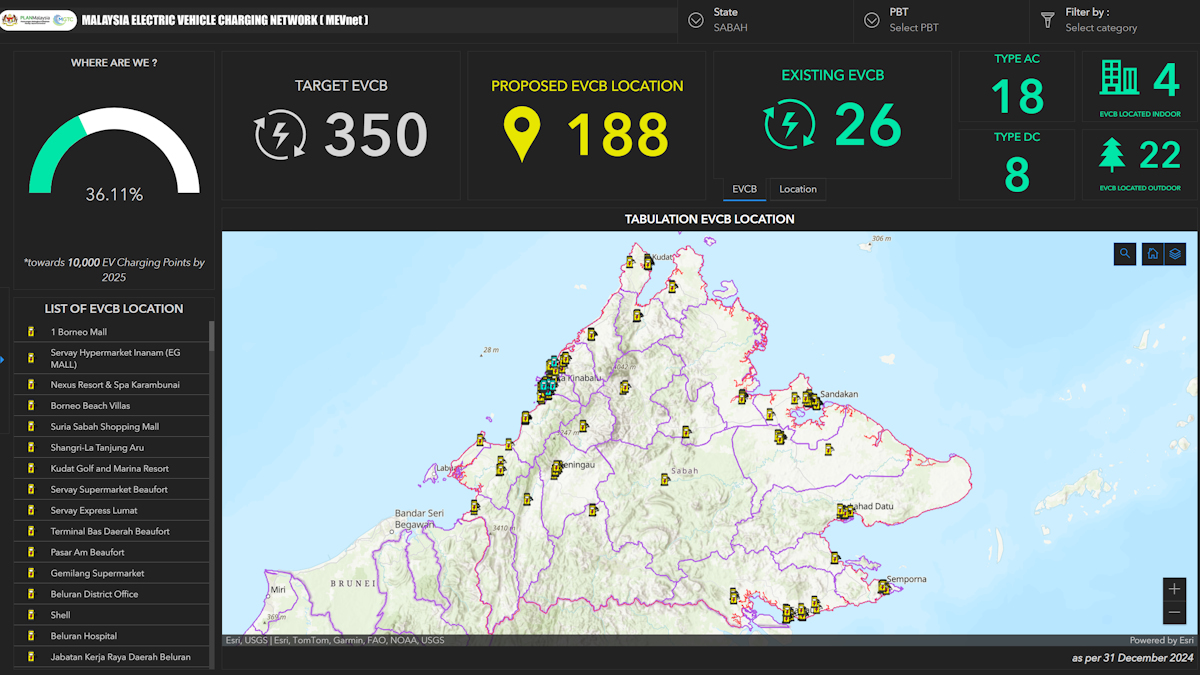This screenshot has height=675, width=1200.
Task: Zoom out with the map minus button
Action: (x=1174, y=612)
